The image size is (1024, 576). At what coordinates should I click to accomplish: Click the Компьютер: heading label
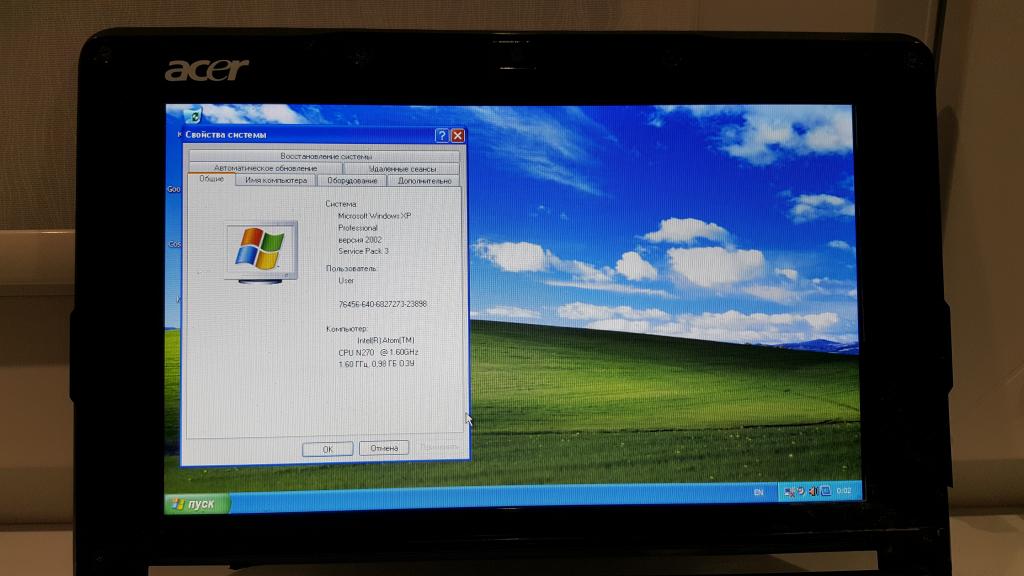pos(347,329)
